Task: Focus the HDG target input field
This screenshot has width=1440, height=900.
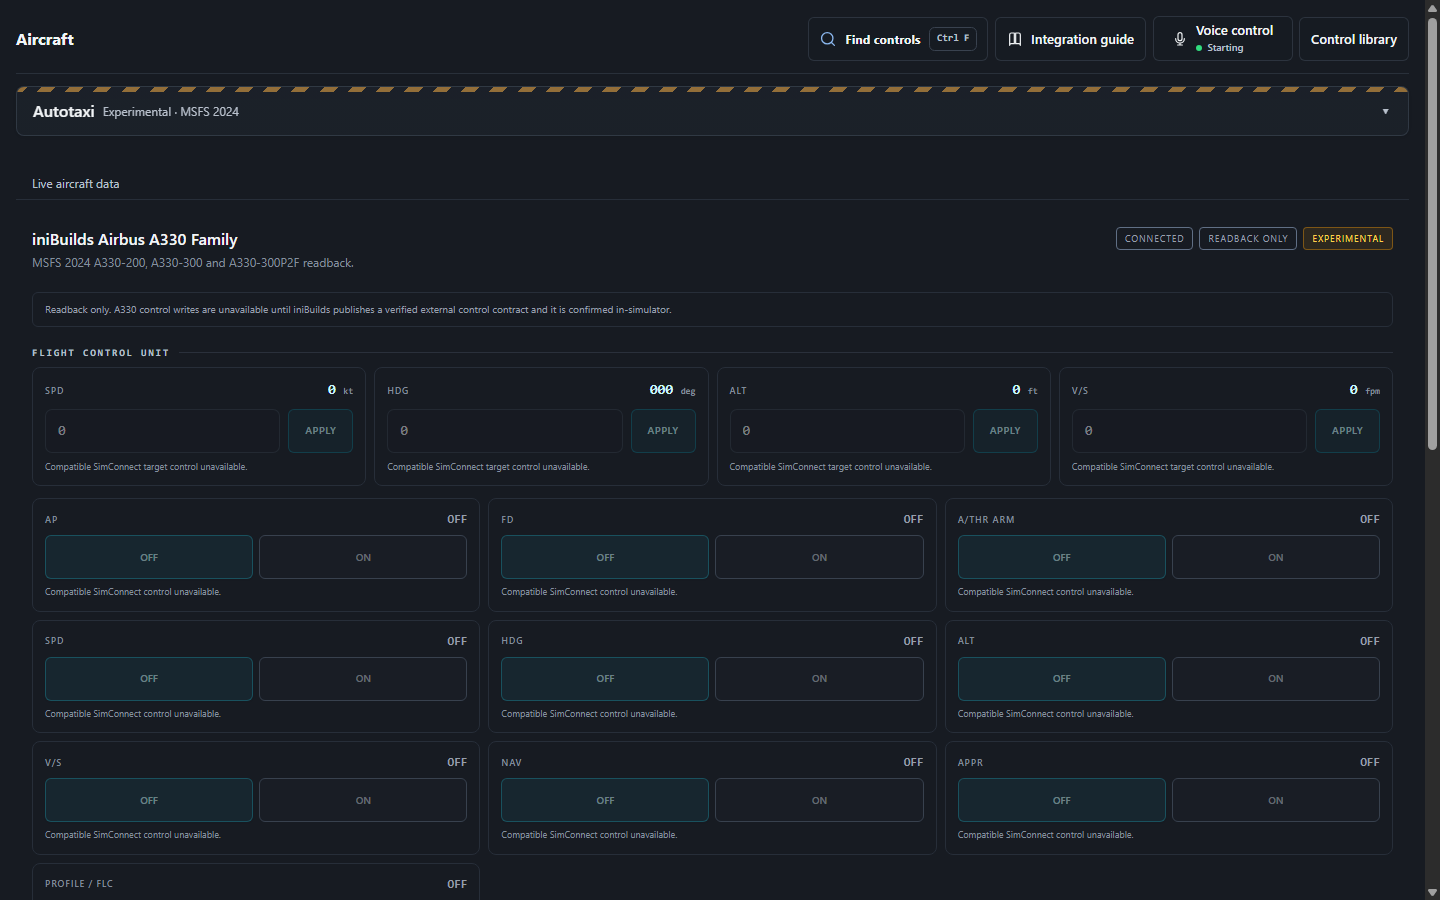Action: point(505,431)
